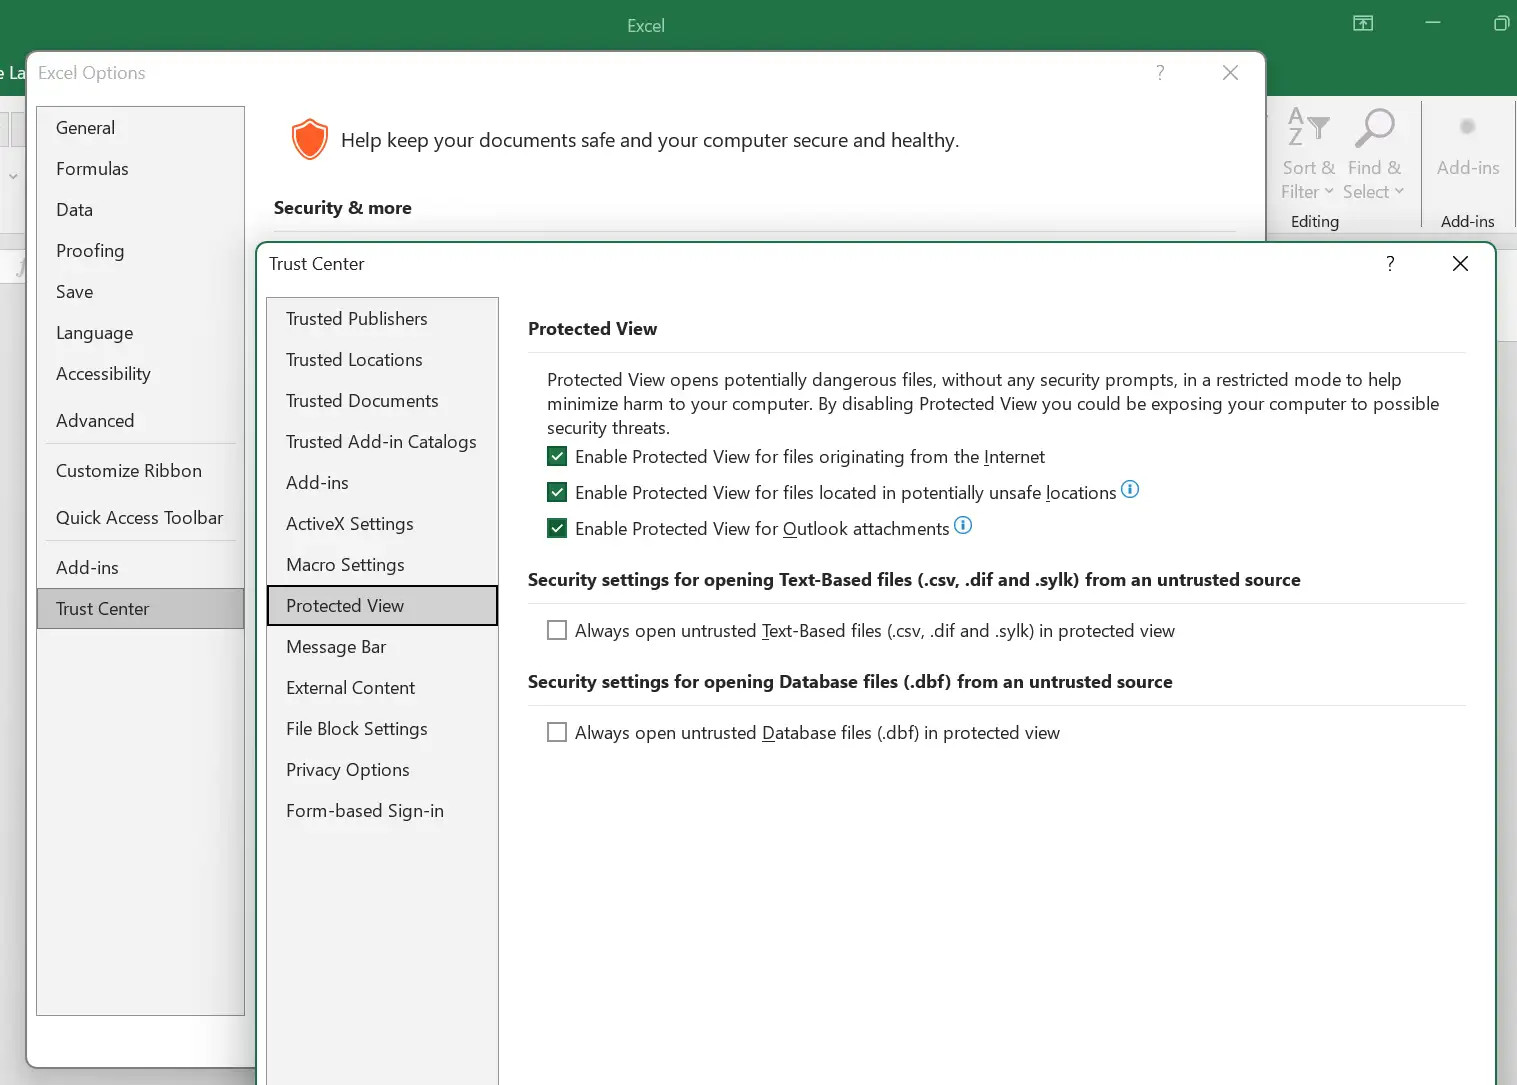This screenshot has height=1085, width=1517.
Task: Expand the Sort & Filter dropdown arrow
Action: click(1329, 192)
